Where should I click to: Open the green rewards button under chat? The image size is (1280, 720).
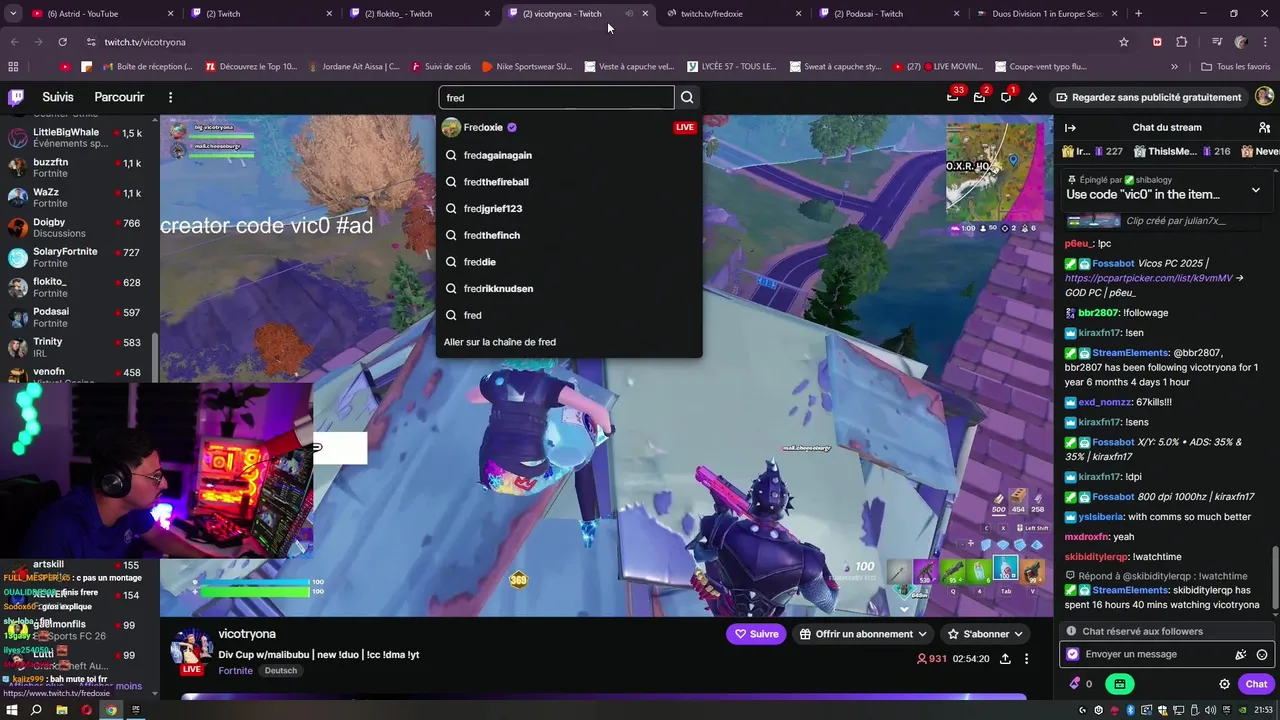pos(1119,684)
